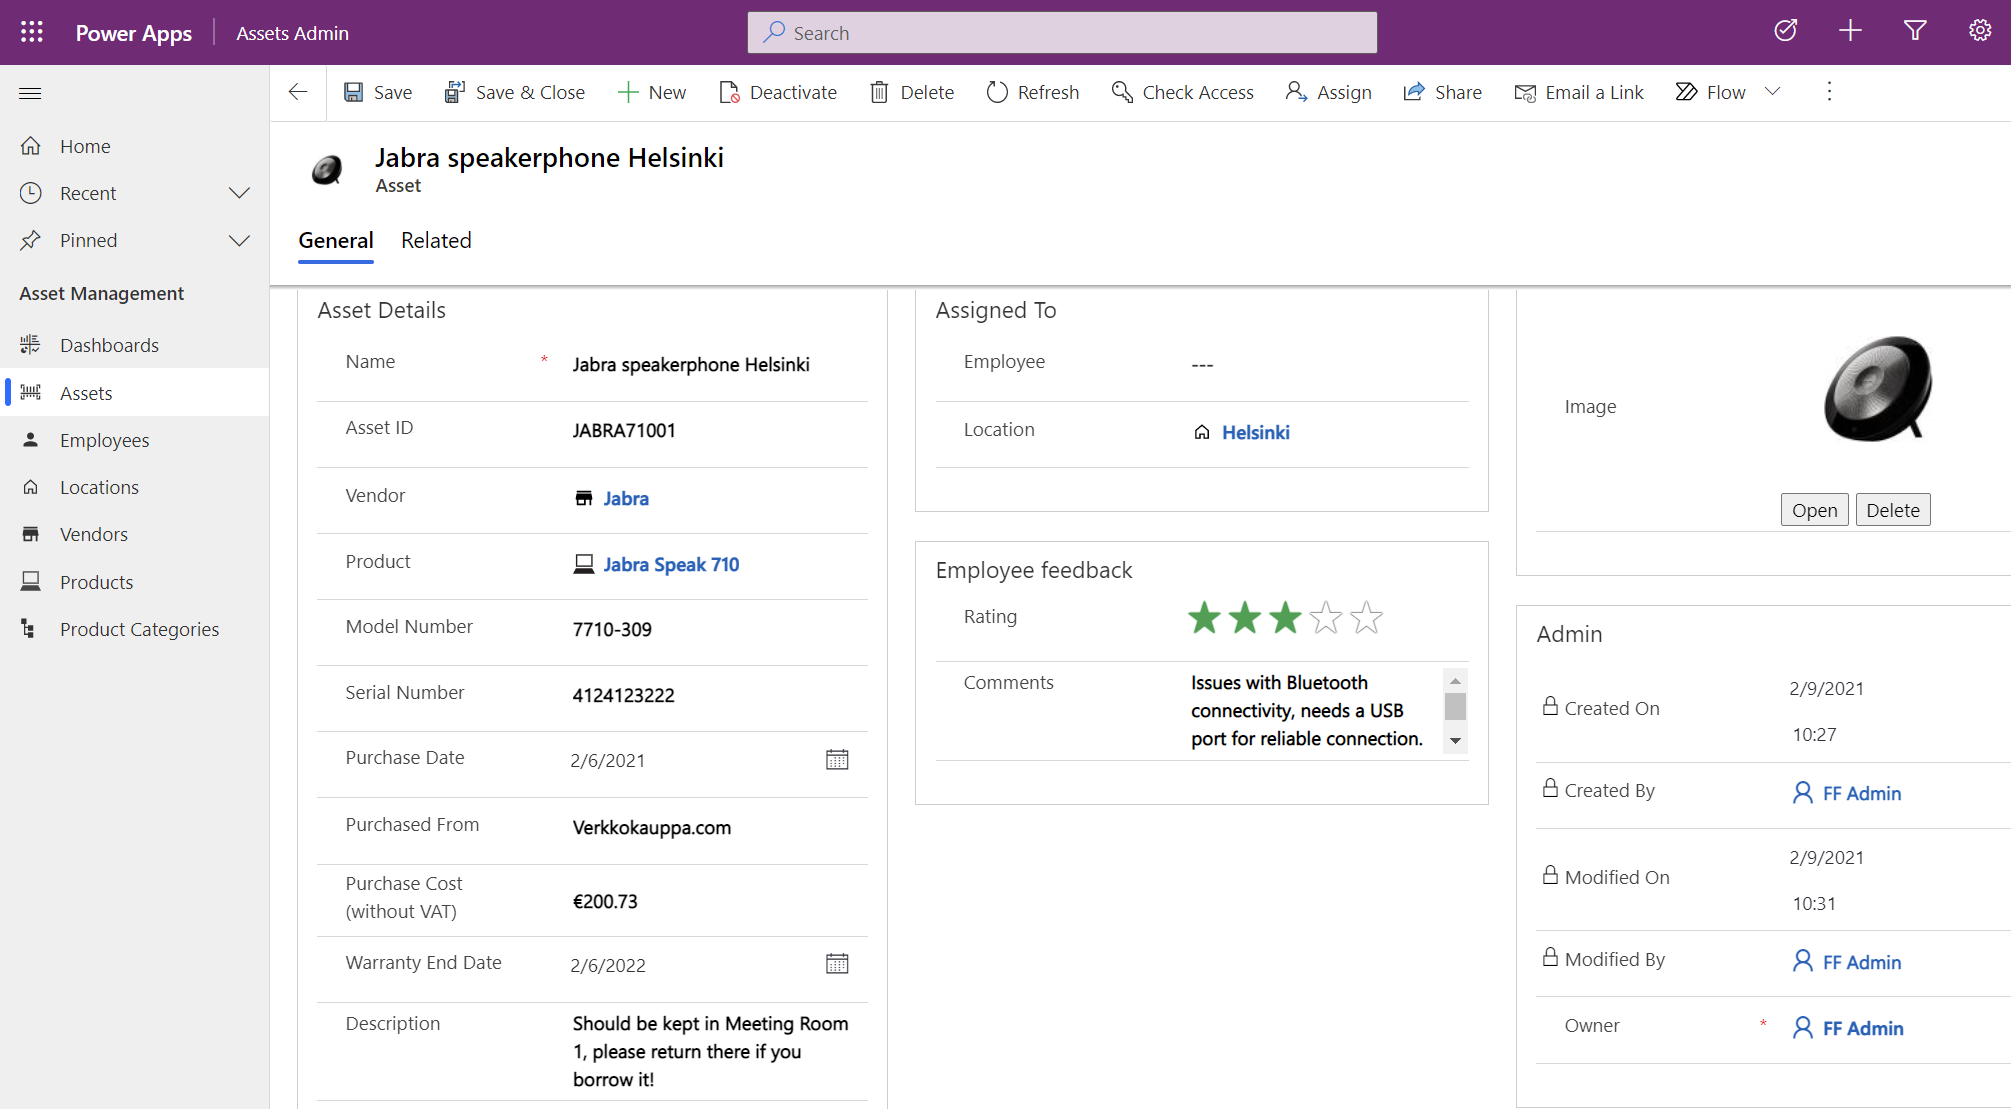Viewport: 2011px width, 1109px height.
Task: Set rating to four stars
Action: pos(1326,618)
